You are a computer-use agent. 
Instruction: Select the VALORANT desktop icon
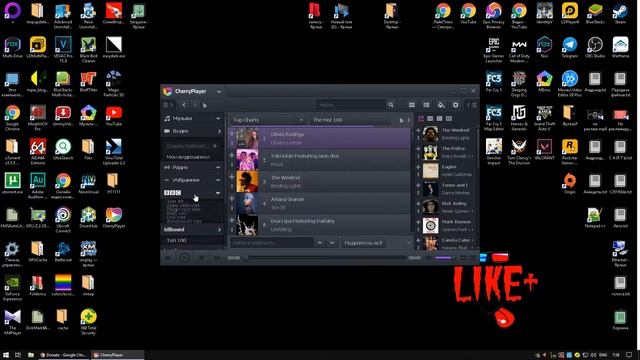(544, 150)
